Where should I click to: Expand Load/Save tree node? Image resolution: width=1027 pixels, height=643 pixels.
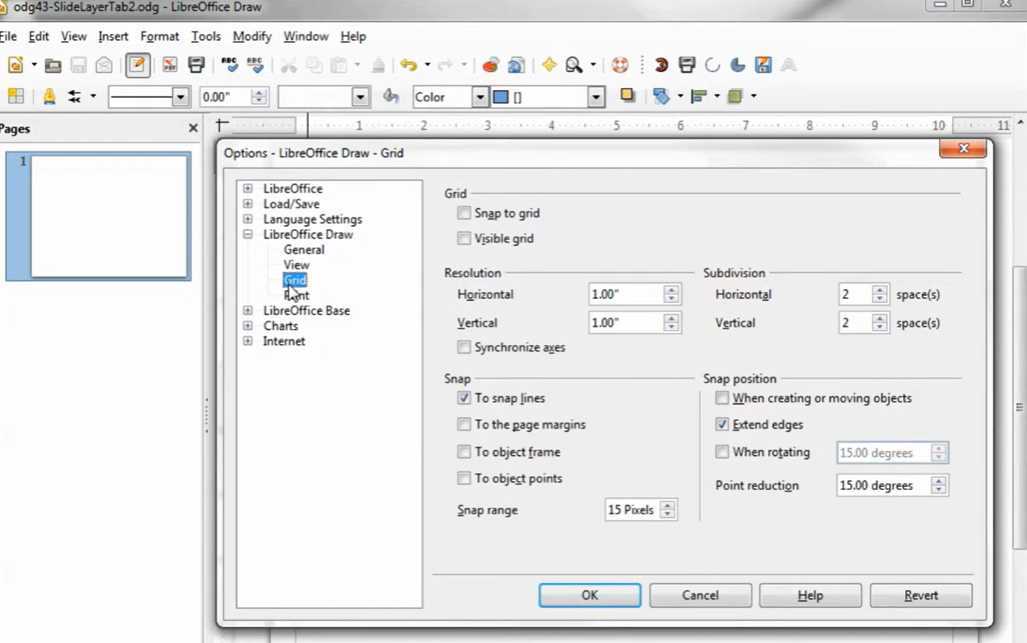pos(248,204)
